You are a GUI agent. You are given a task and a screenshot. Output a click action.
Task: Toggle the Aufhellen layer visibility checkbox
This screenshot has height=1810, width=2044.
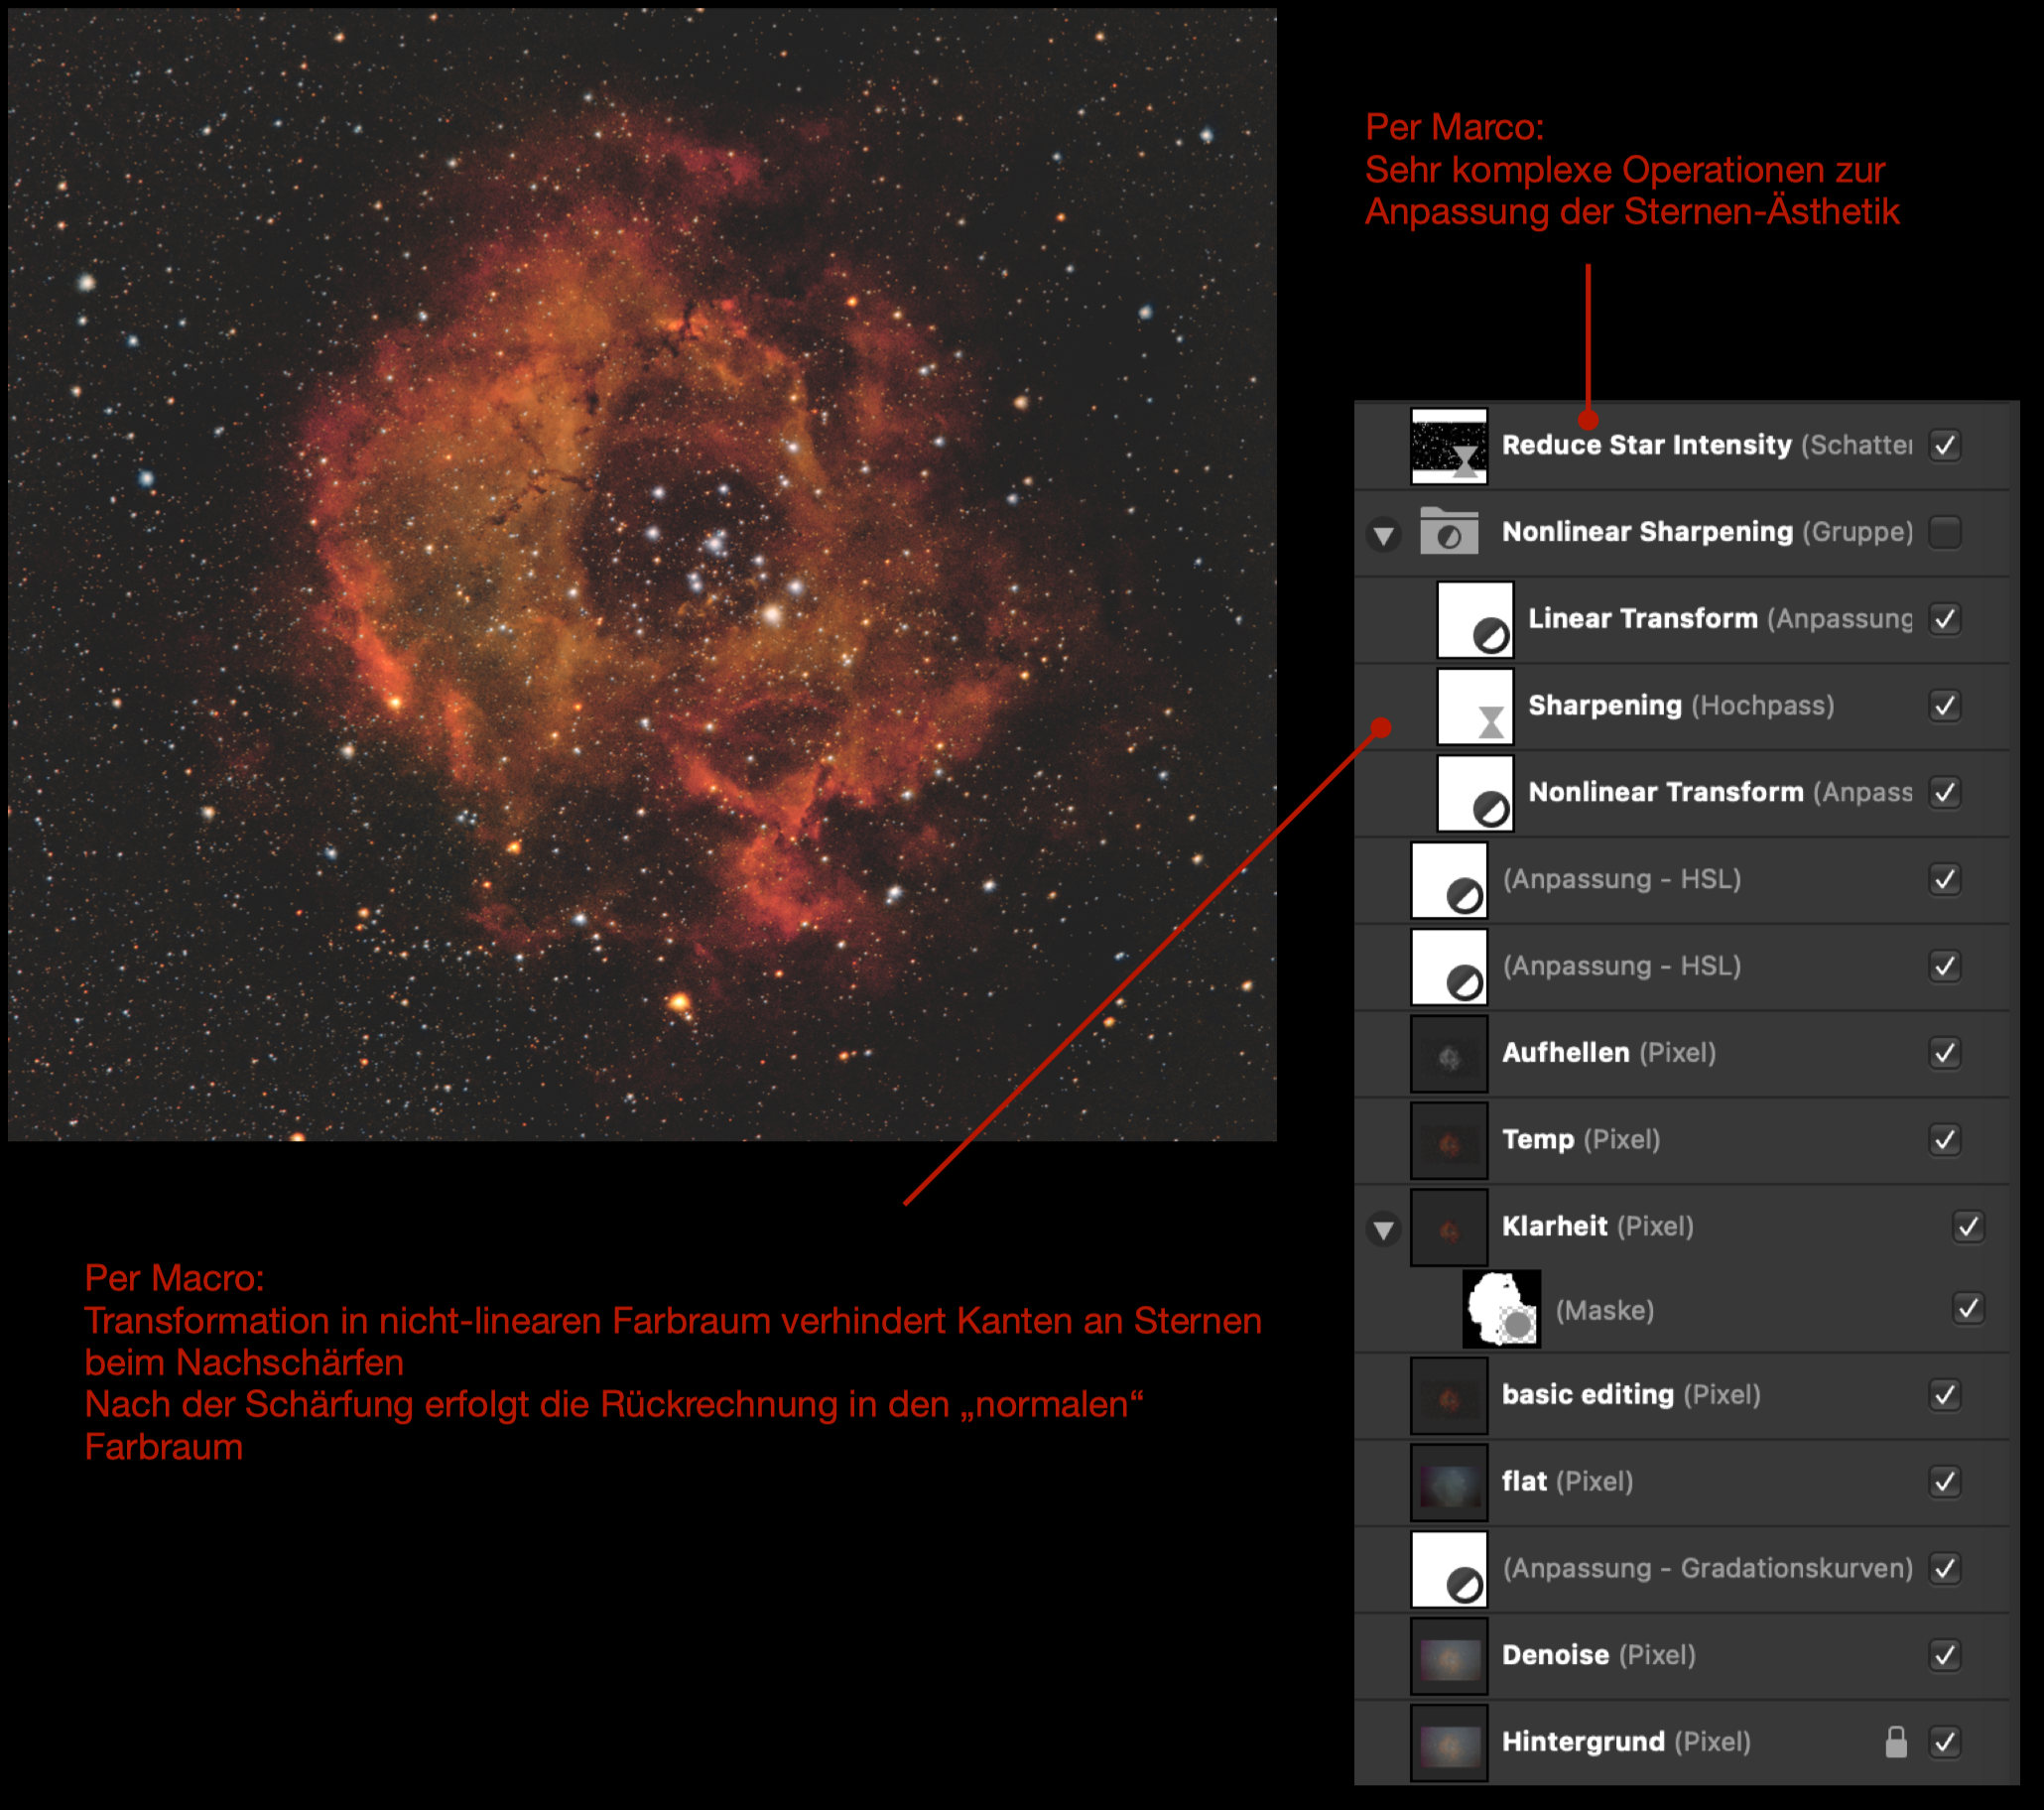pyautogui.click(x=1944, y=1053)
